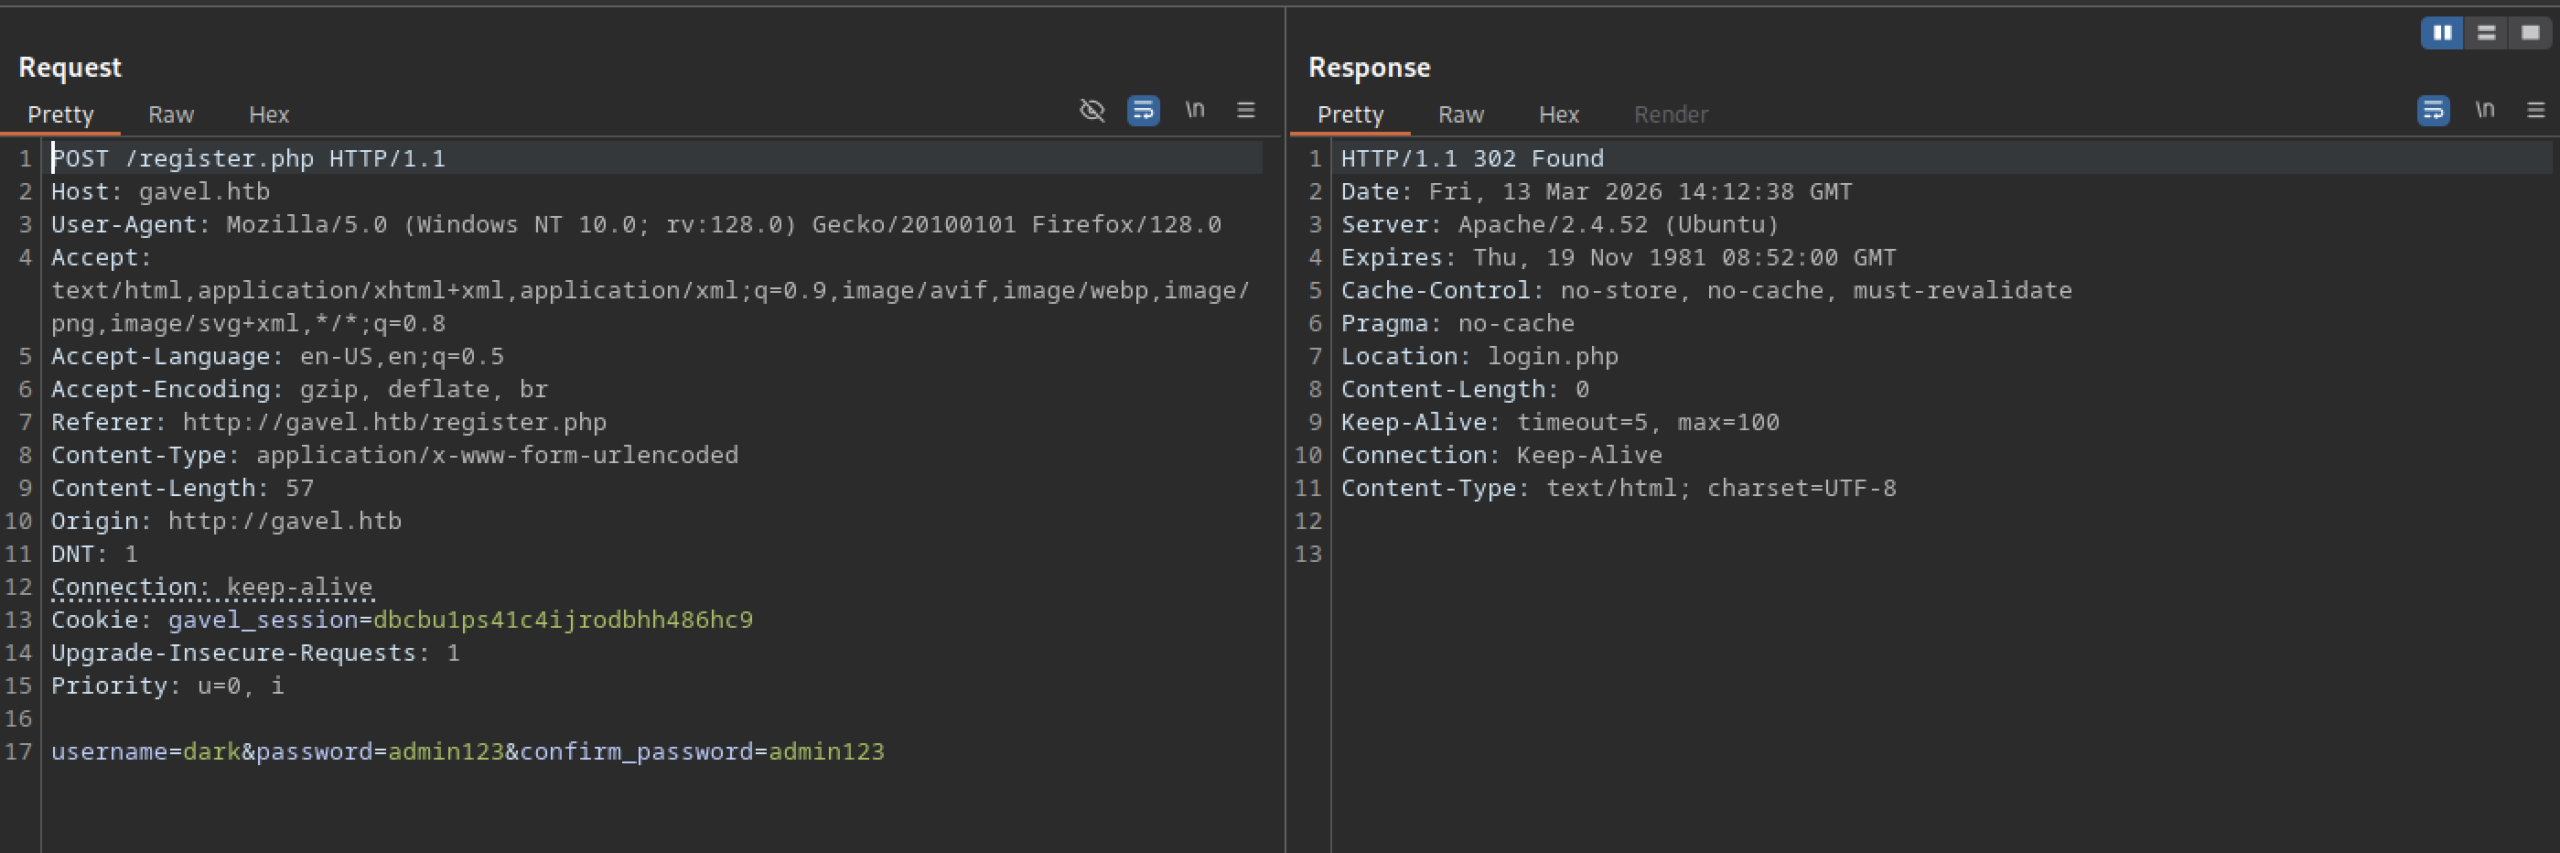Viewport: 2560px width, 853px height.
Task: Switch Request view to Raw tab
Action: (171, 115)
